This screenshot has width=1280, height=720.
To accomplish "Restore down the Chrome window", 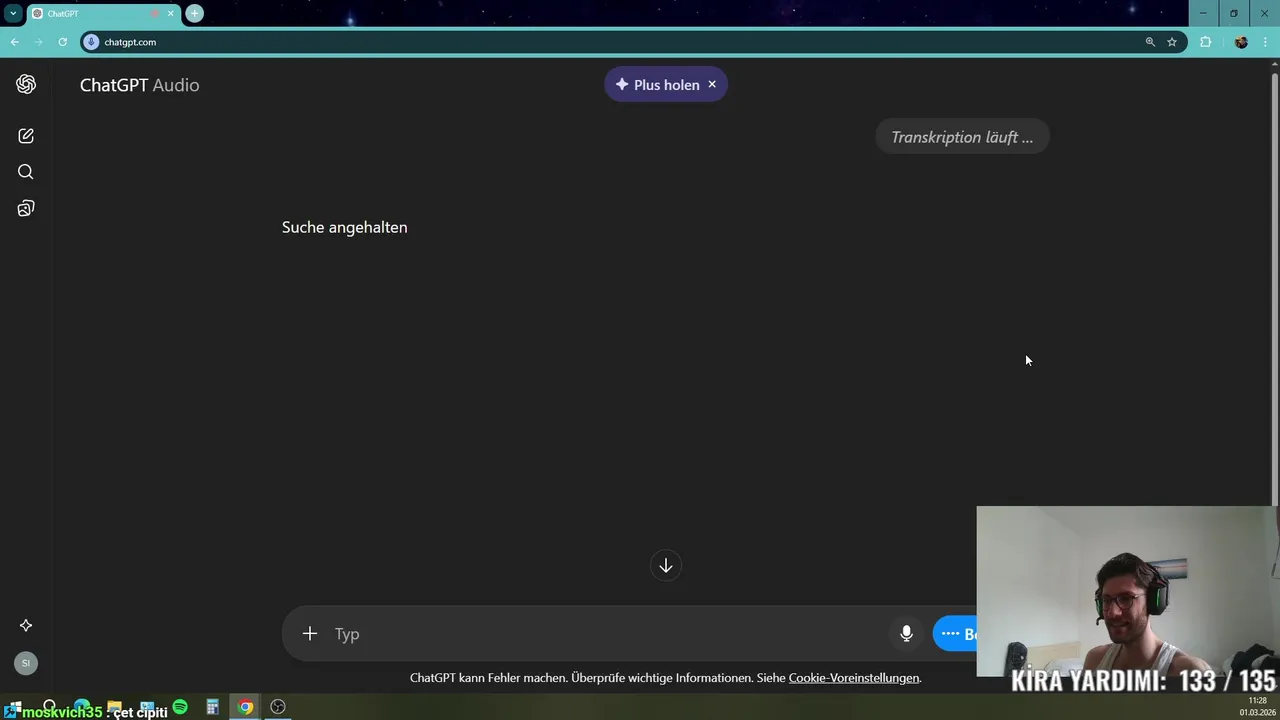I will (x=1233, y=13).
